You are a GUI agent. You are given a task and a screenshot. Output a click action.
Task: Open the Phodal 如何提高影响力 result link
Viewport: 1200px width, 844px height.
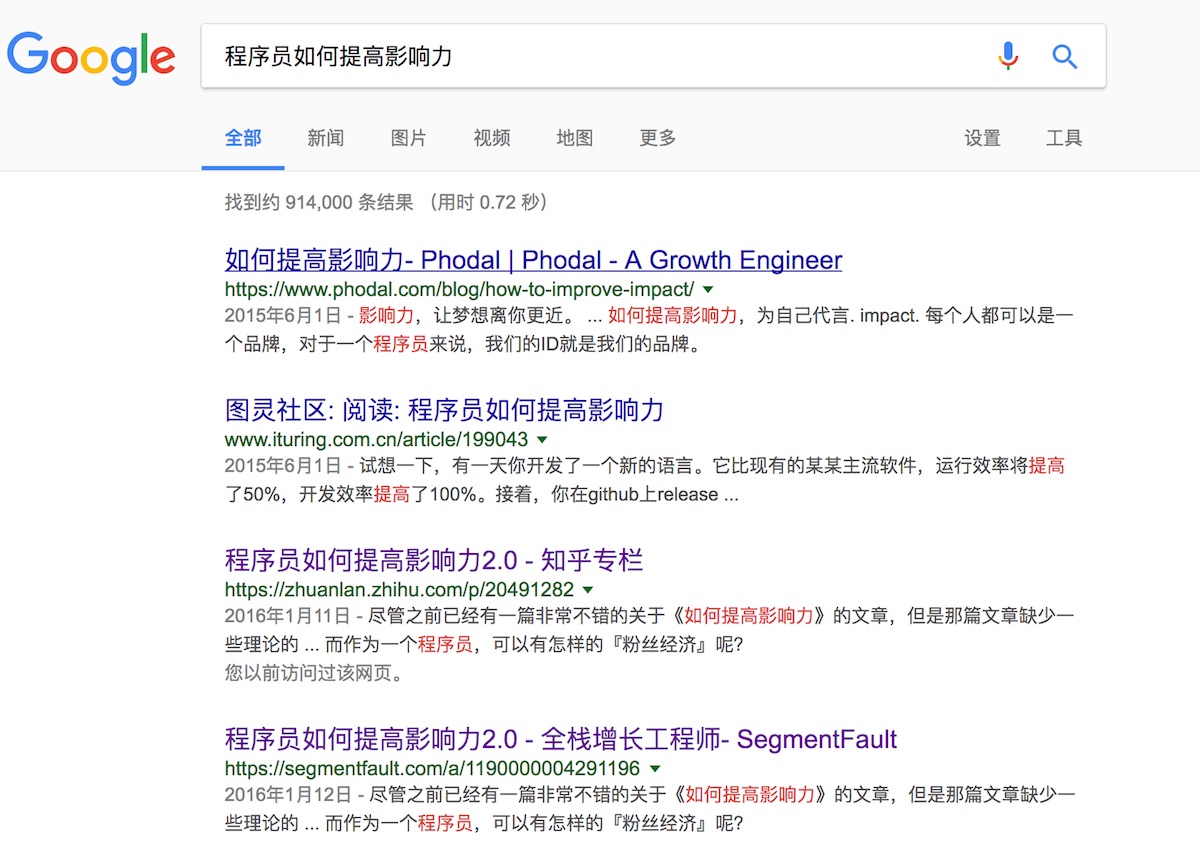[533, 260]
